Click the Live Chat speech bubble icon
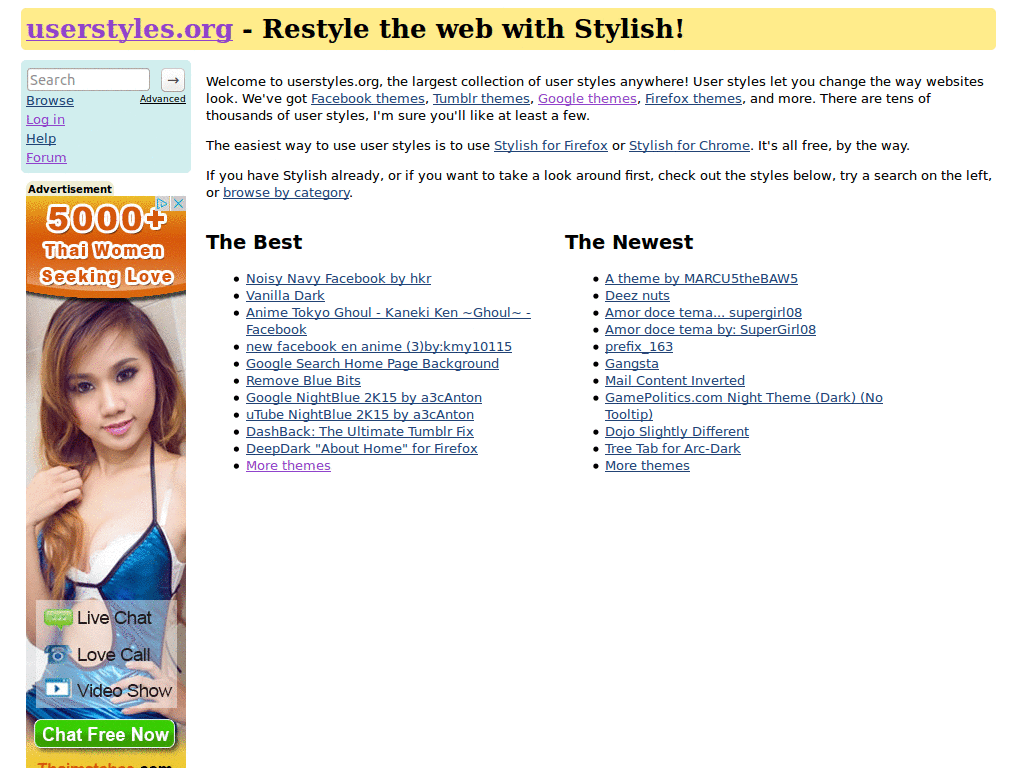 click(x=58, y=617)
